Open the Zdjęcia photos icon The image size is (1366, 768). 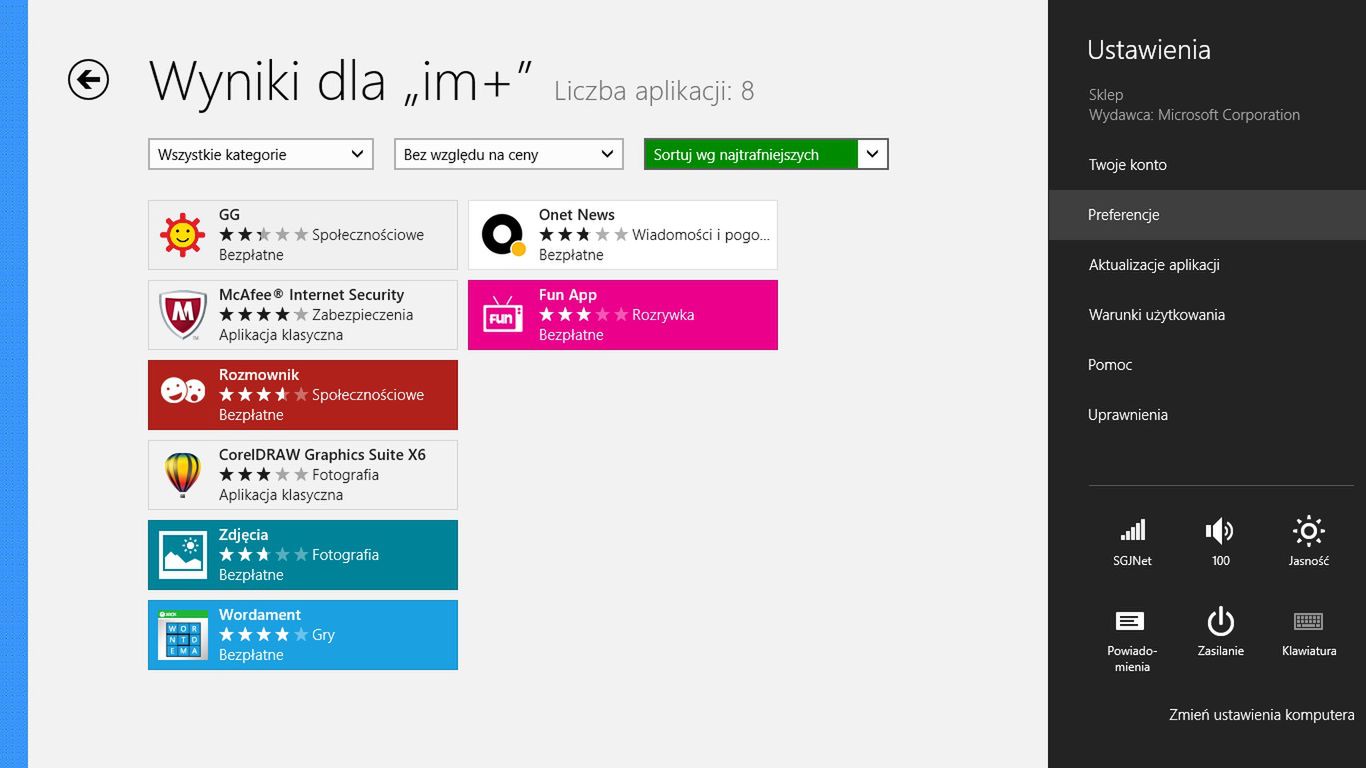183,555
